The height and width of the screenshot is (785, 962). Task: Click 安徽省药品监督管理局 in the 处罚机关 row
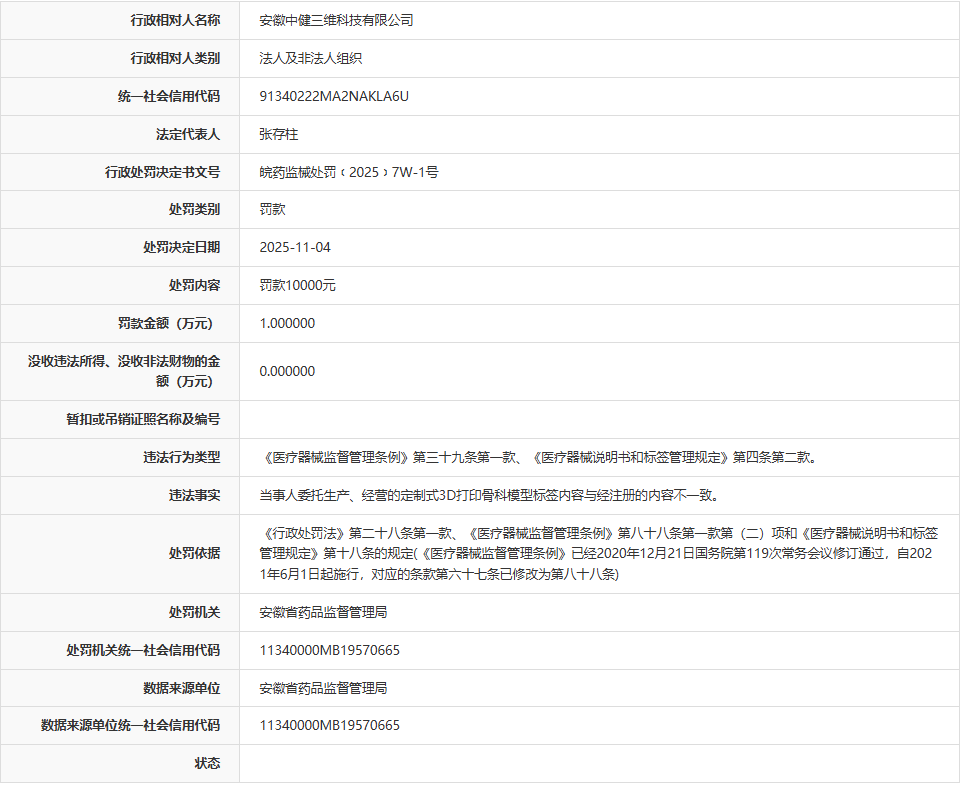click(x=323, y=612)
